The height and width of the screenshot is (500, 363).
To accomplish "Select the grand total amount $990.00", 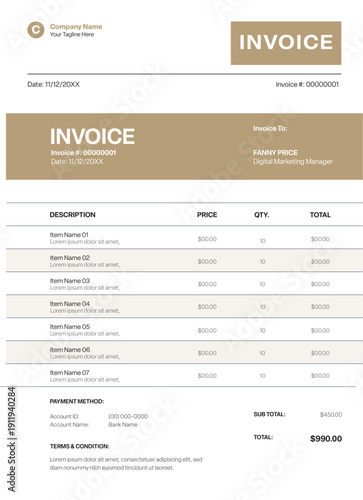I will pos(326,439).
